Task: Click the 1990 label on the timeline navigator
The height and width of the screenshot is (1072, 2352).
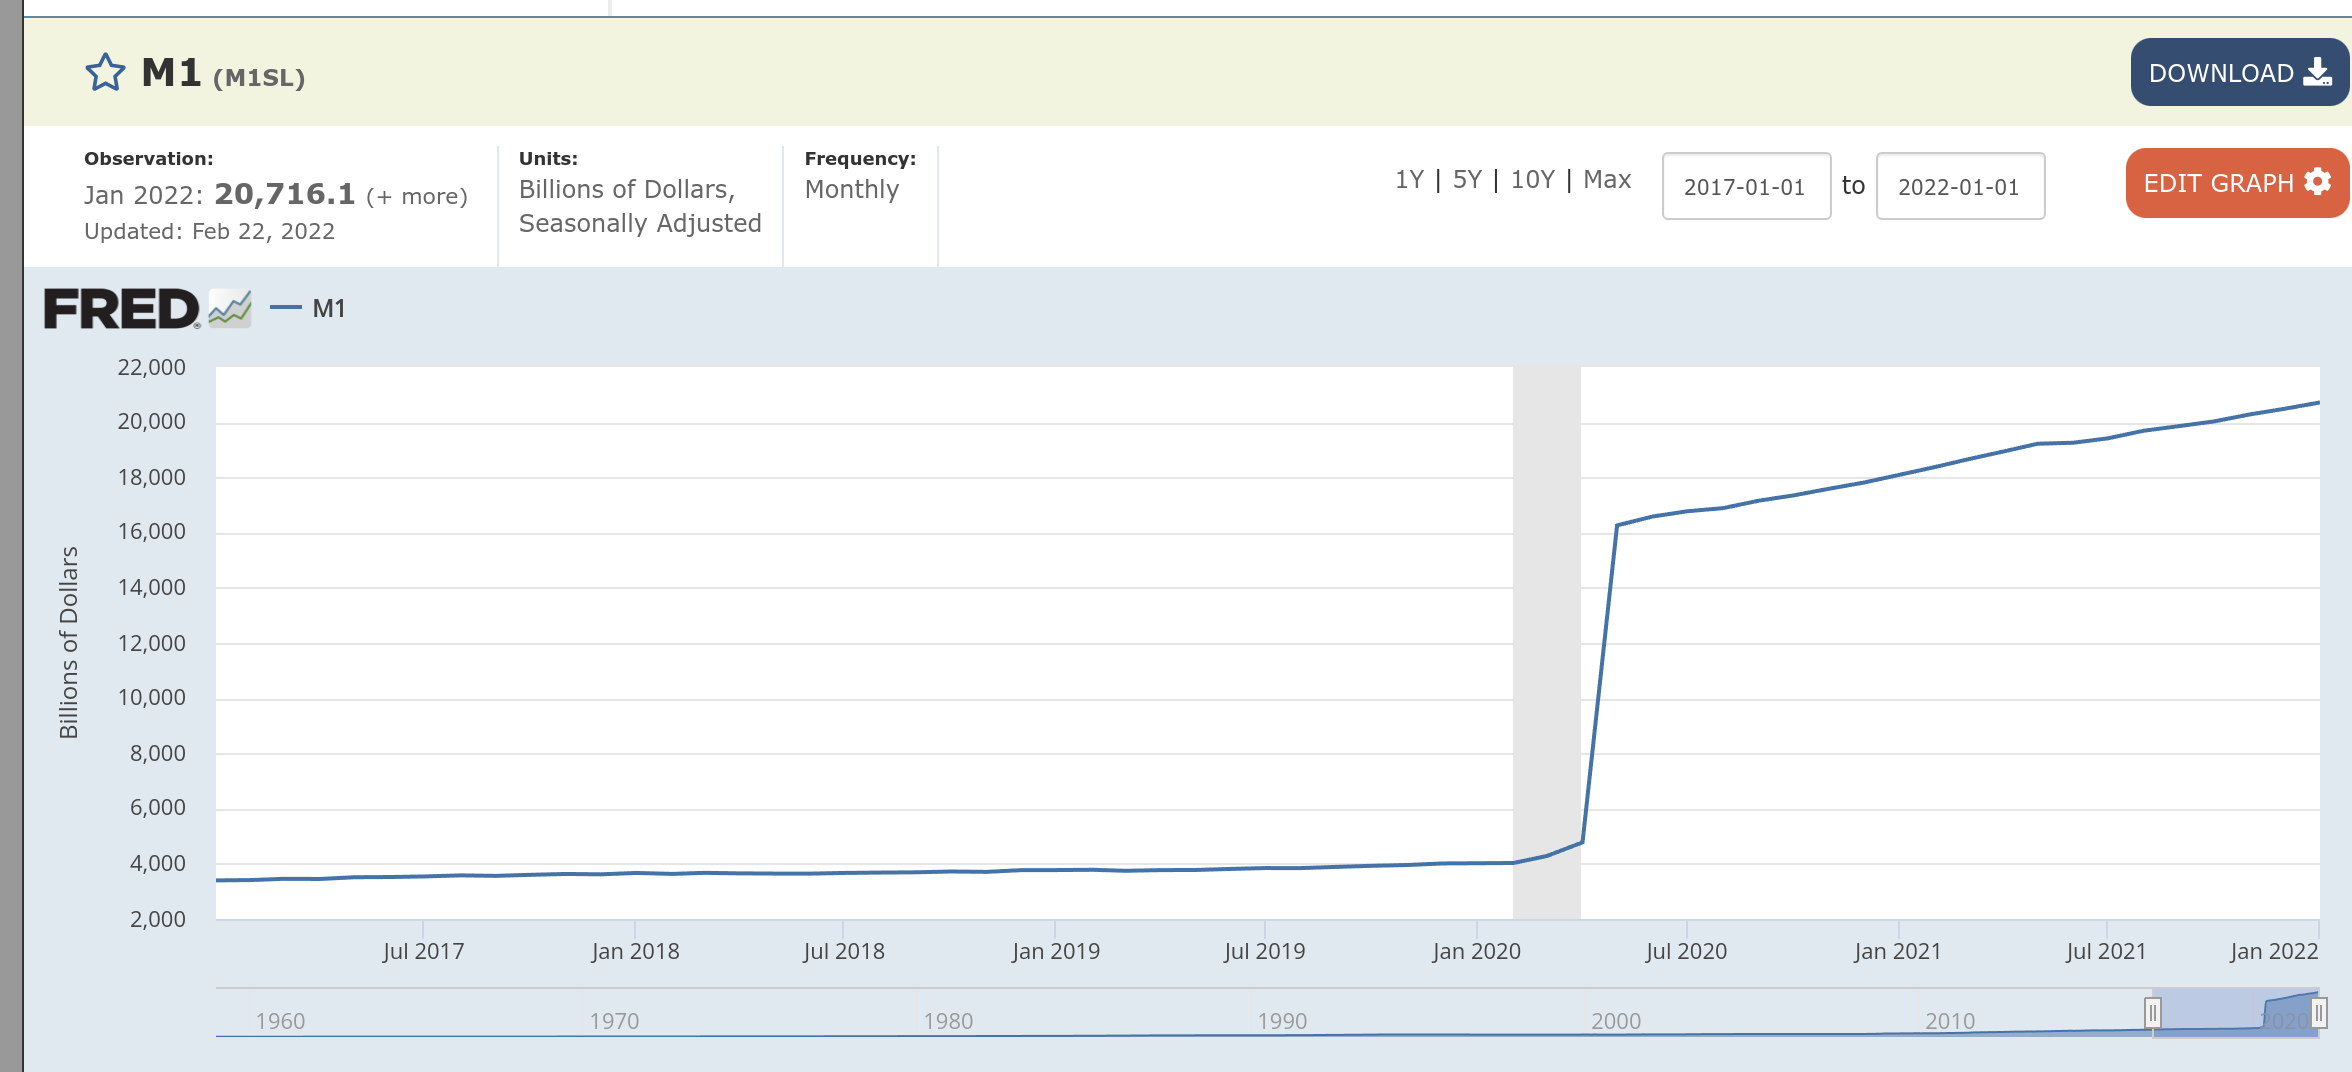Action: [1282, 1021]
